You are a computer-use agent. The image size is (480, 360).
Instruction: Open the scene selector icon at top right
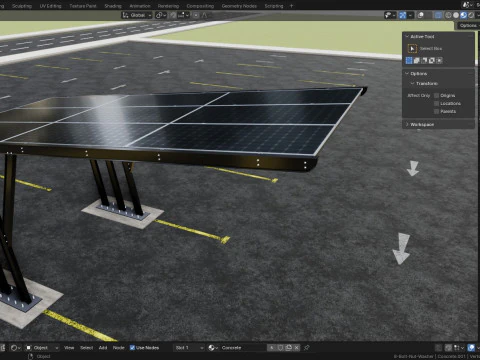467,5
